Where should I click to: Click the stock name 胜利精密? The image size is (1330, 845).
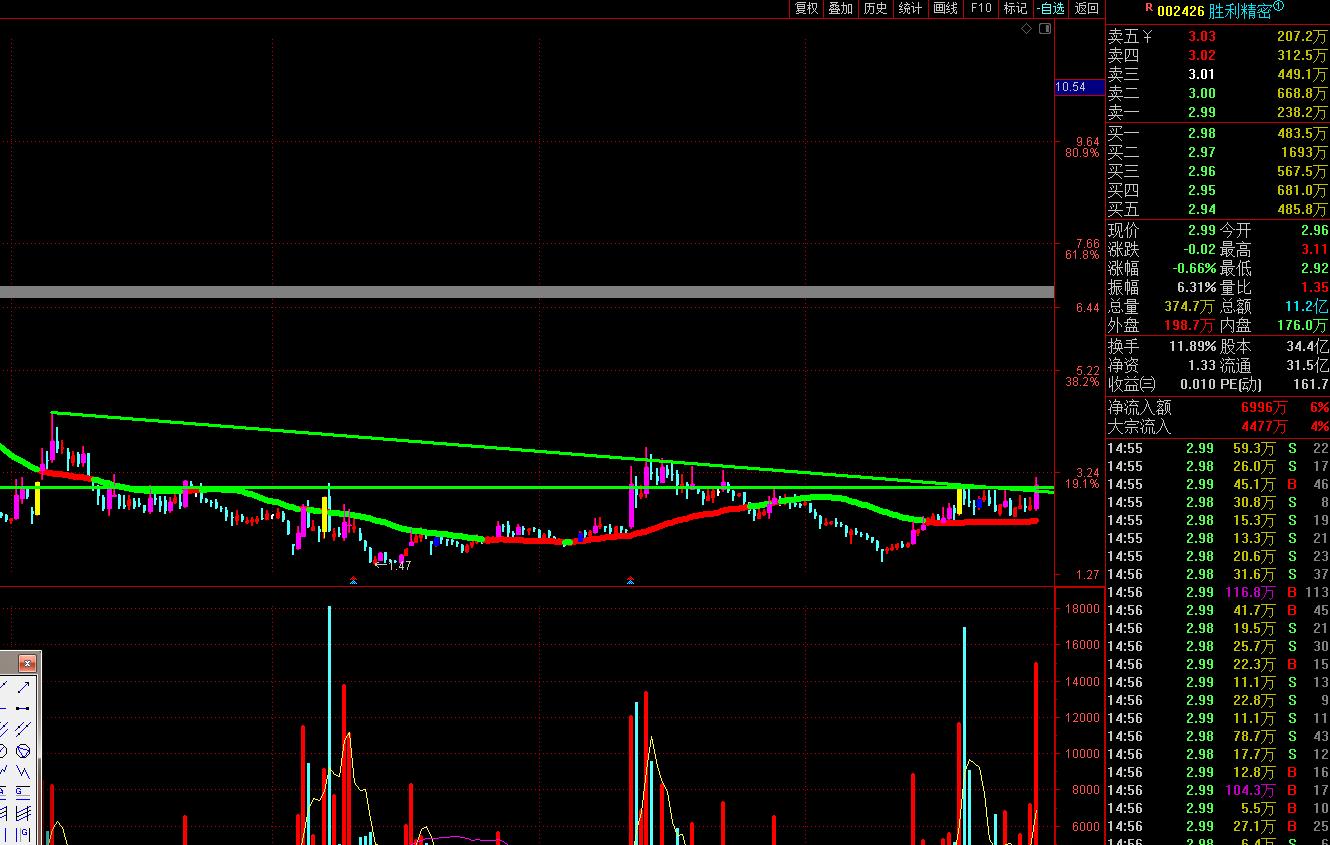tap(1240, 11)
